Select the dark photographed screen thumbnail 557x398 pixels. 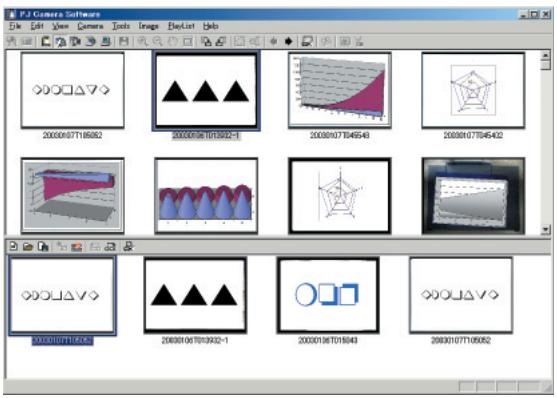(473, 196)
